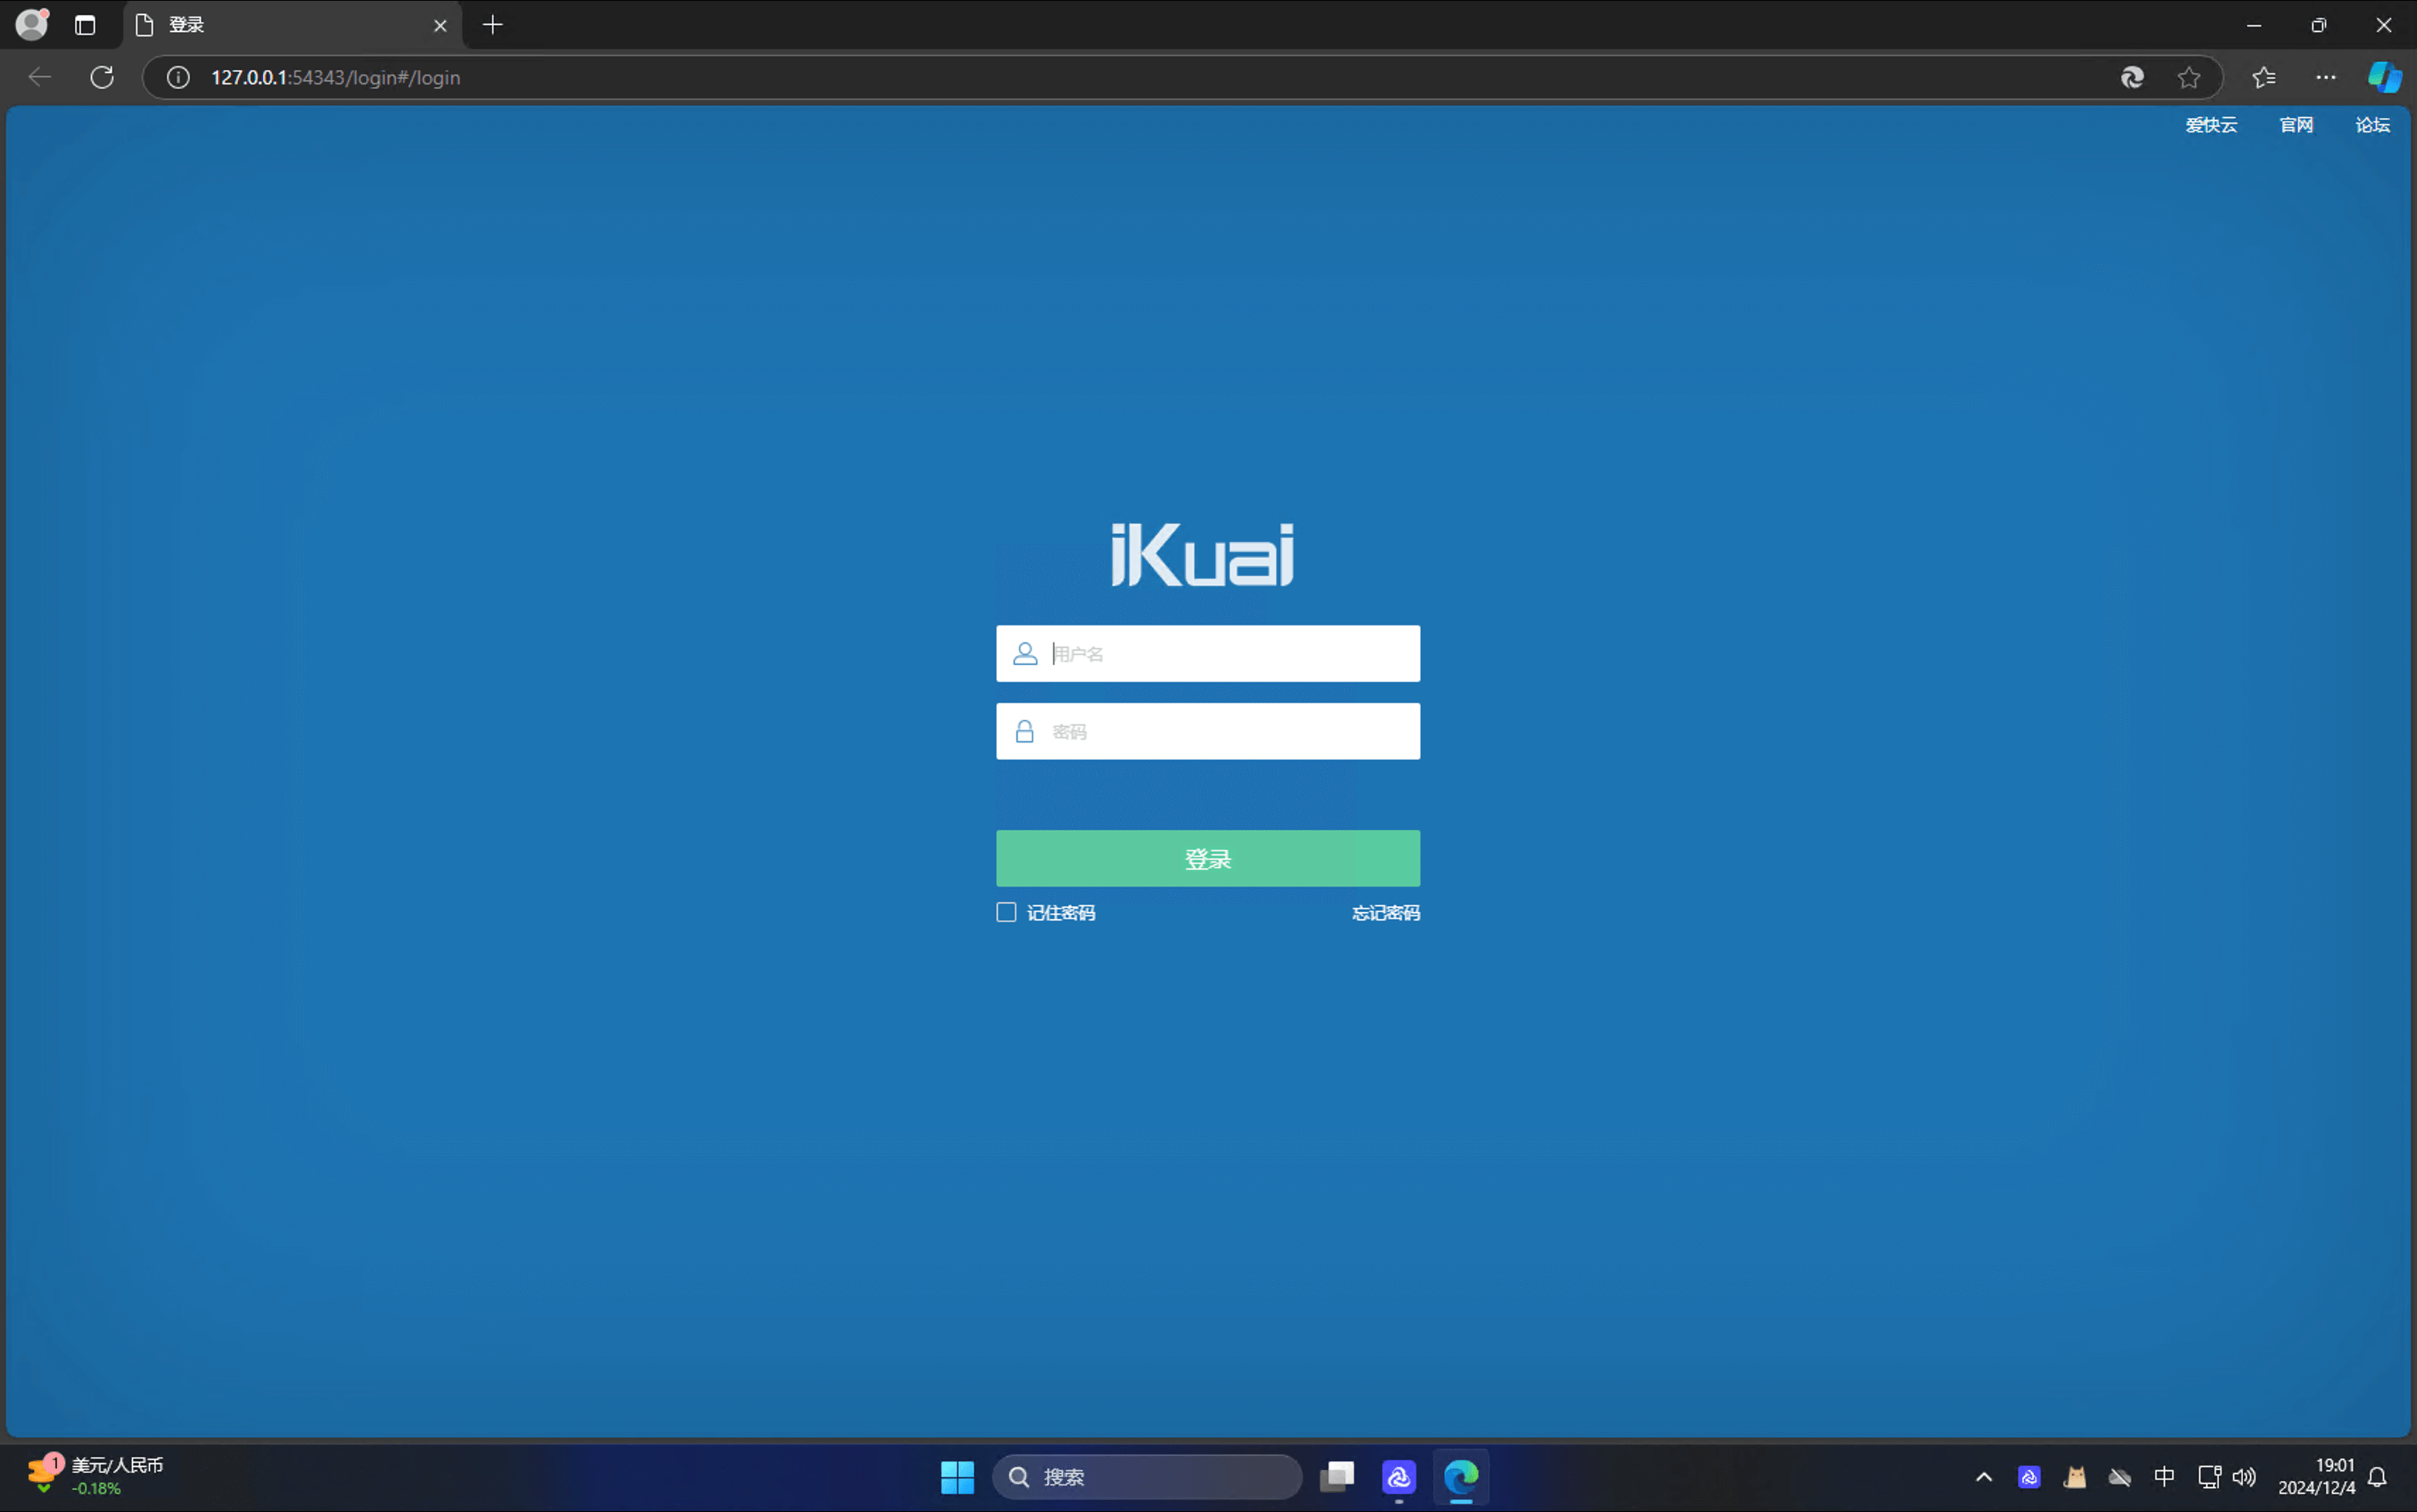Click the browser refresh icon
The width and height of the screenshot is (2417, 1512).
pyautogui.click(x=102, y=77)
